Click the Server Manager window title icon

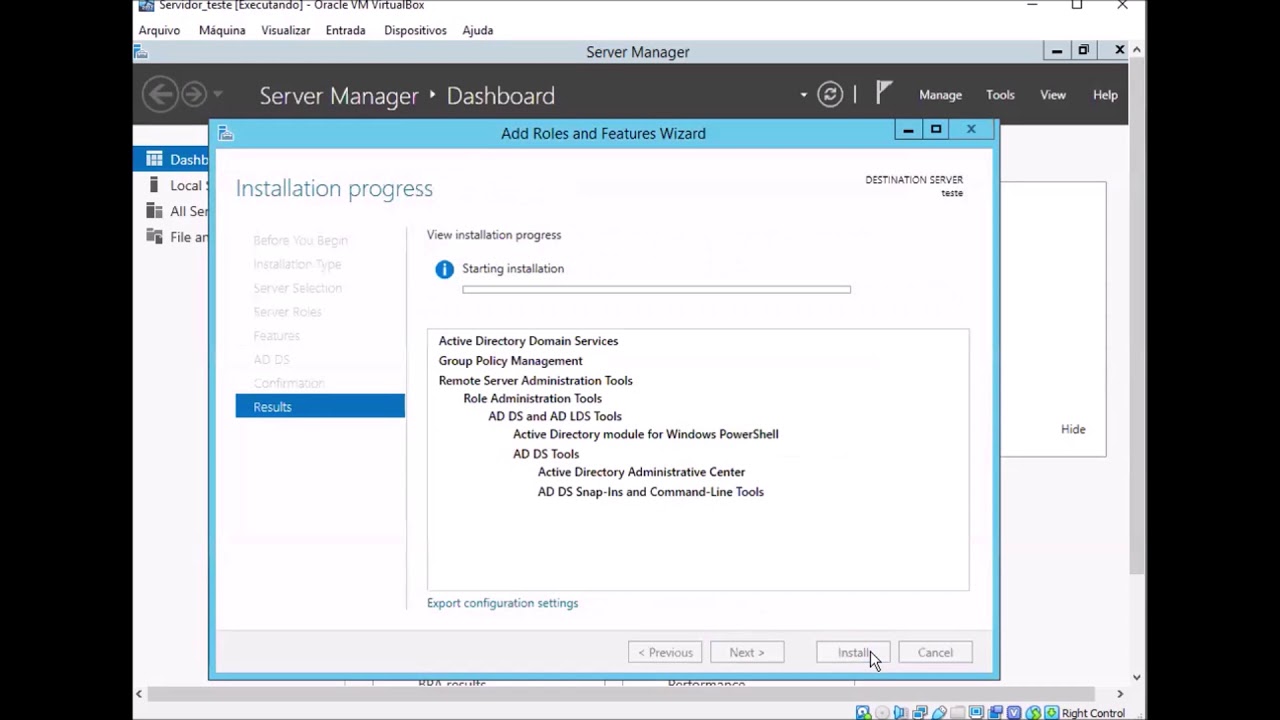tap(141, 52)
